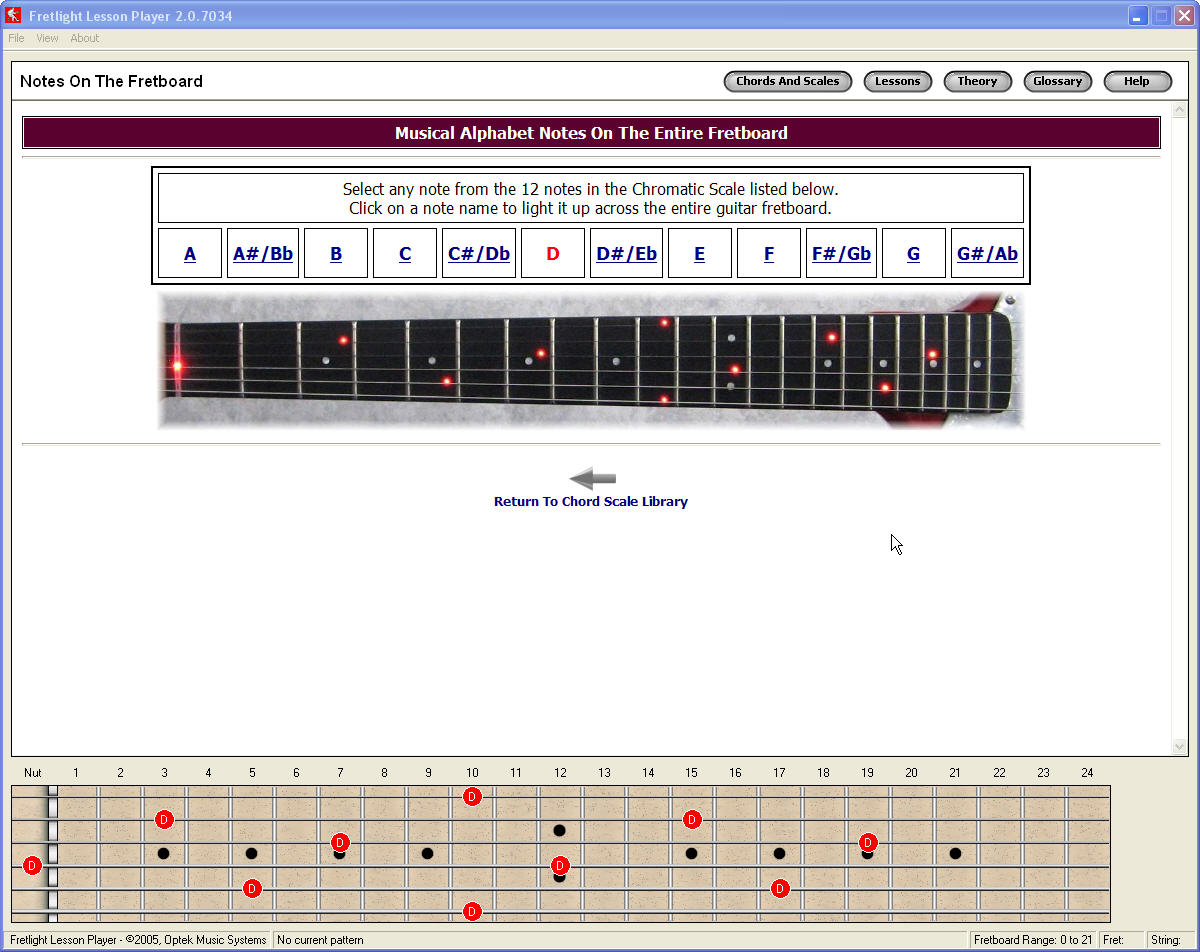The image size is (1200, 952).
Task: Click the fret number 1 label
Action: (x=76, y=772)
